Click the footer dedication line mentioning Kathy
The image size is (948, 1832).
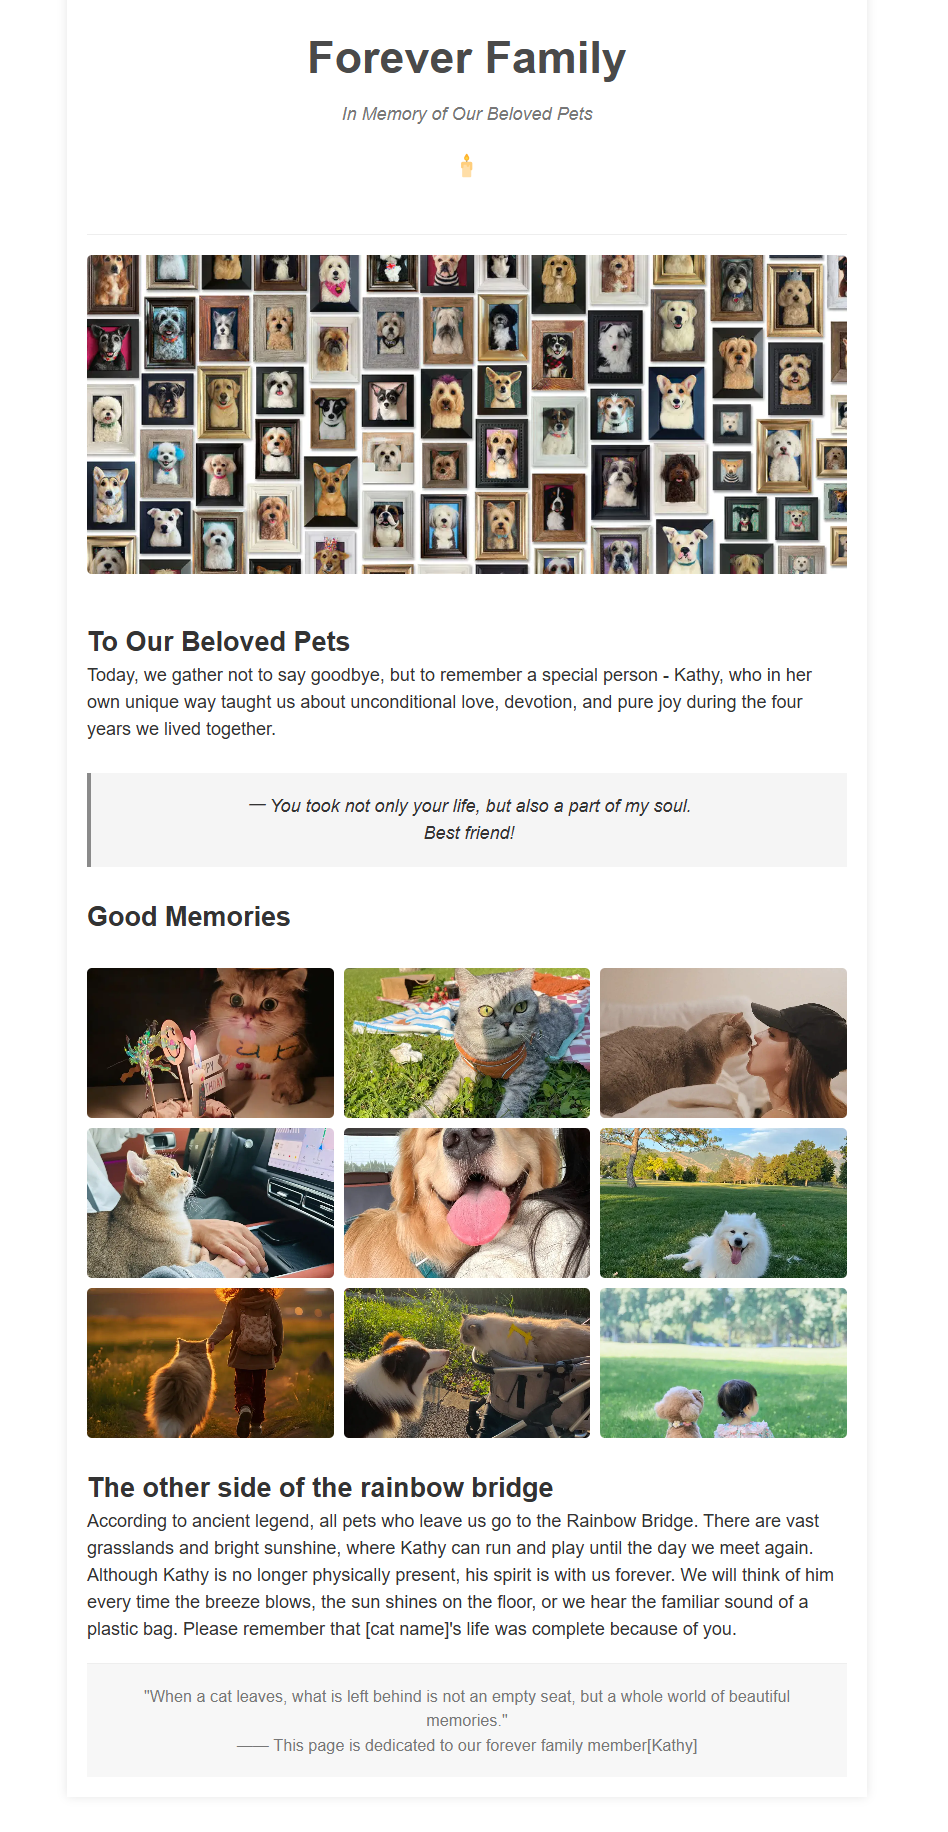point(467,1745)
